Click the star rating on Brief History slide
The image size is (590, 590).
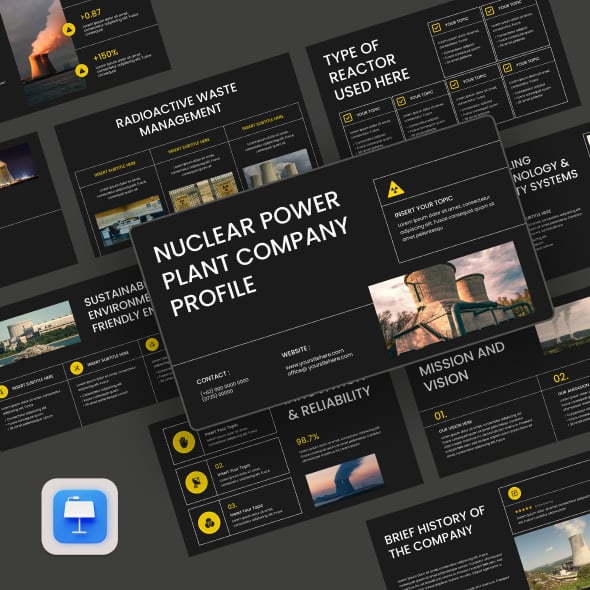pyautogui.click(x=523, y=509)
